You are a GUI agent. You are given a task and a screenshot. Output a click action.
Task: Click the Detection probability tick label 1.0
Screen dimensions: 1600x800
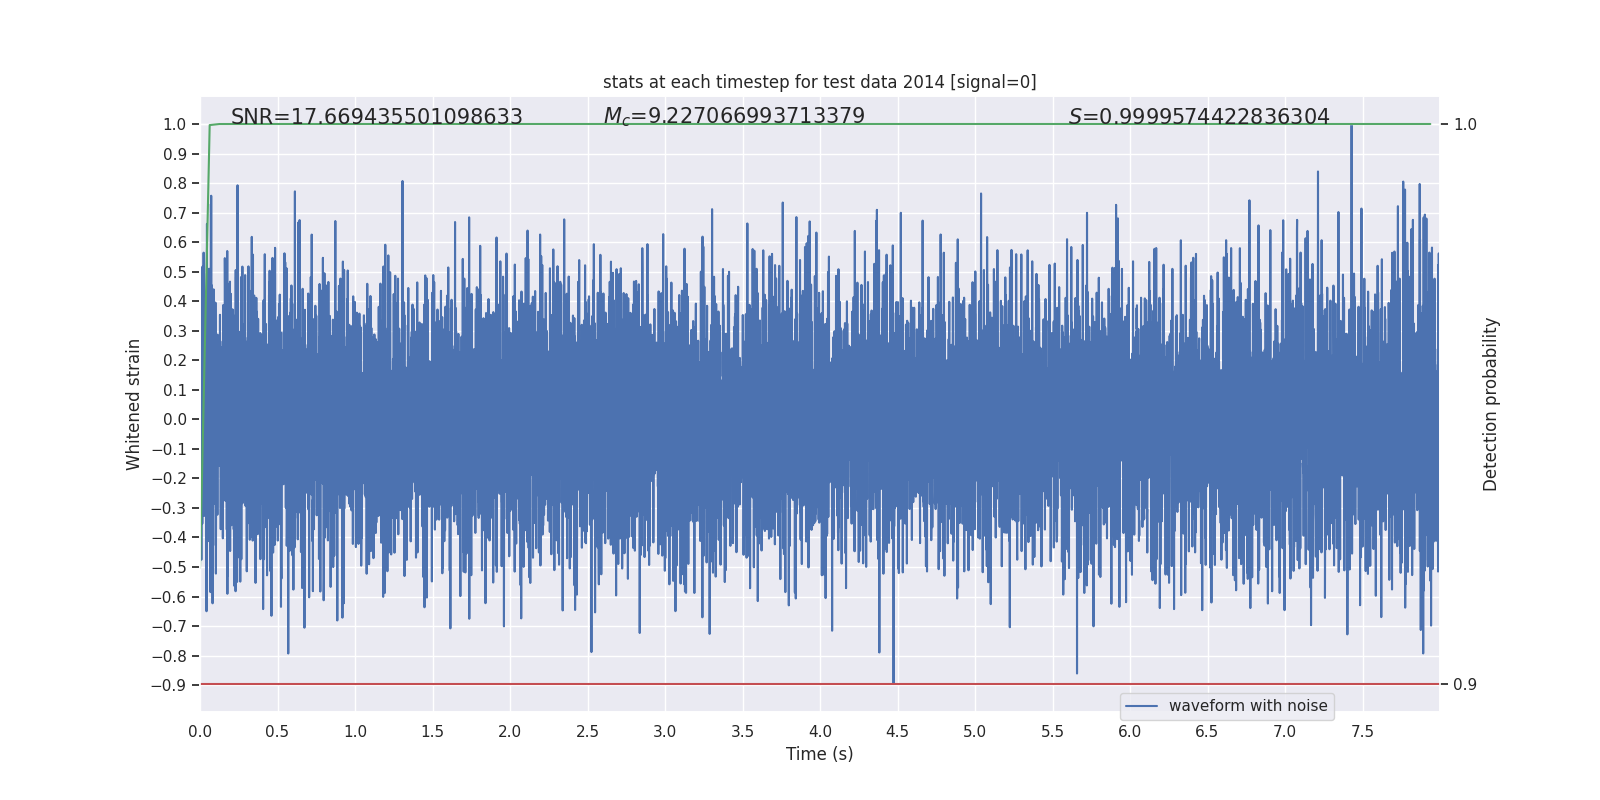(1465, 125)
